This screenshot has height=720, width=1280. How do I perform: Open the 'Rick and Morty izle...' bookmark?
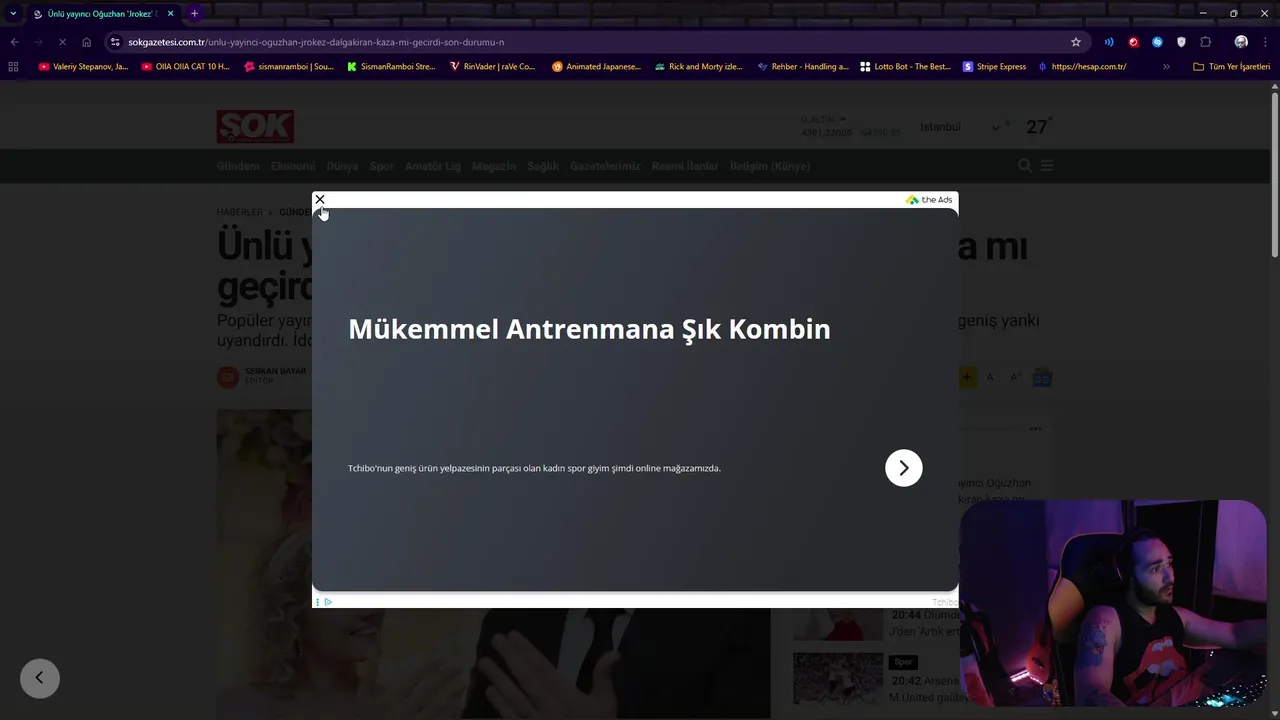698,67
